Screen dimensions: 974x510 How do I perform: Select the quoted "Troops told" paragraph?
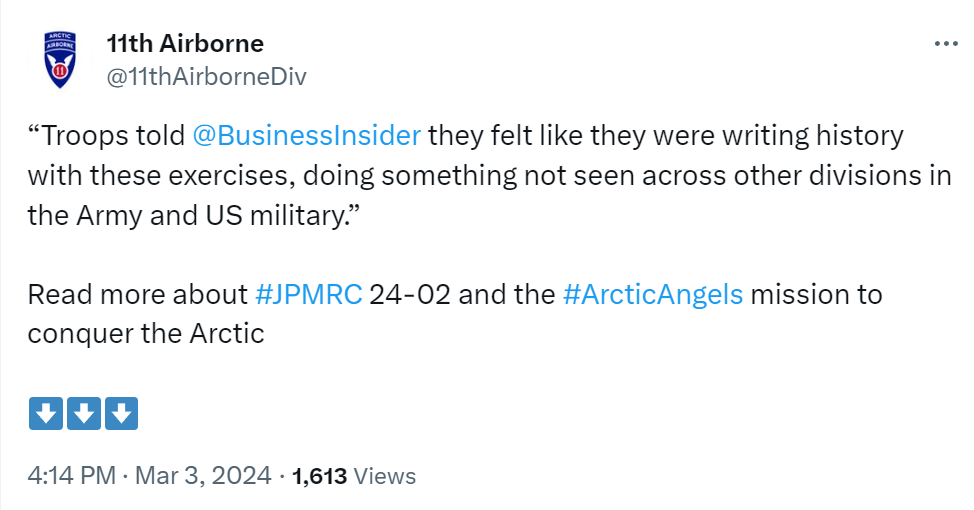pyautogui.click(x=489, y=176)
